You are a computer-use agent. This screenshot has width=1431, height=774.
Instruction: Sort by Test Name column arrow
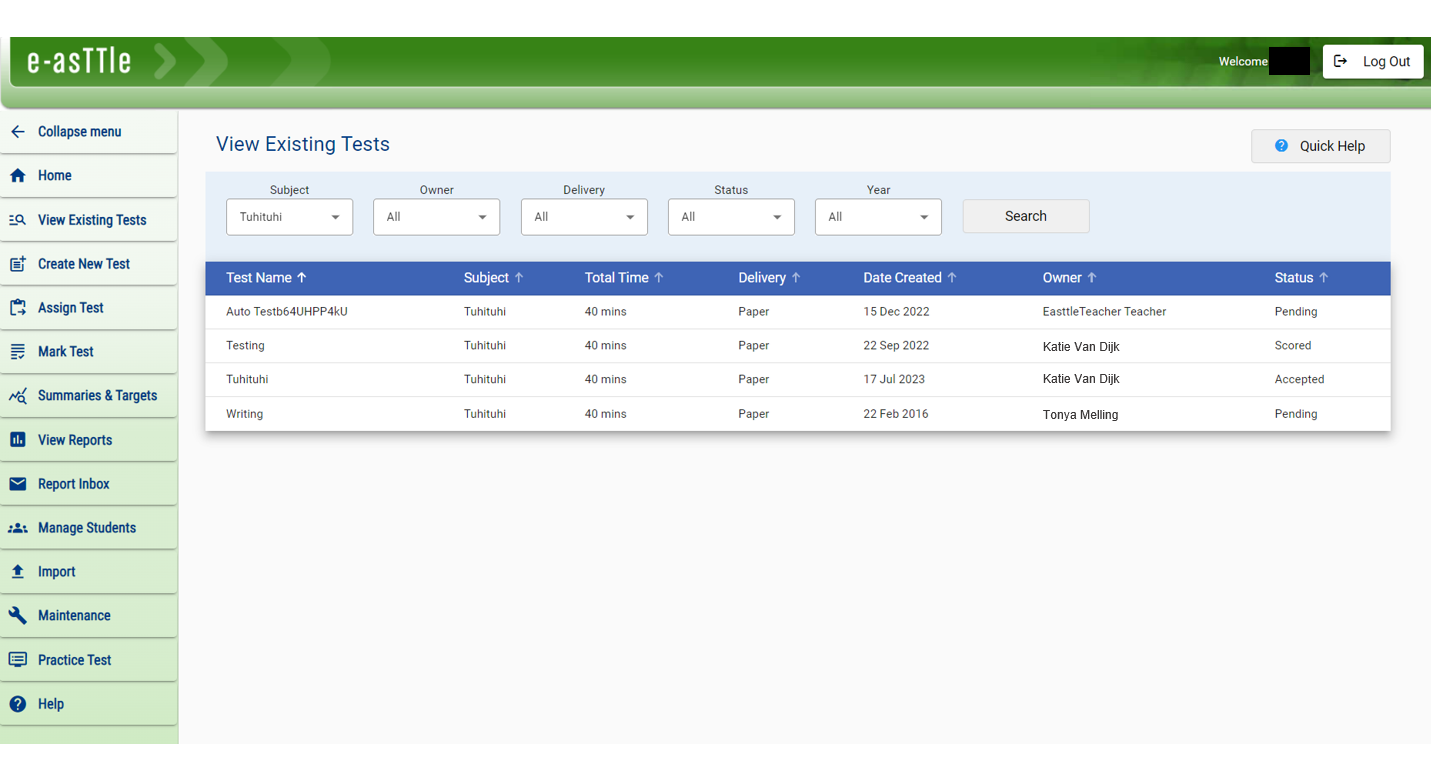302,278
